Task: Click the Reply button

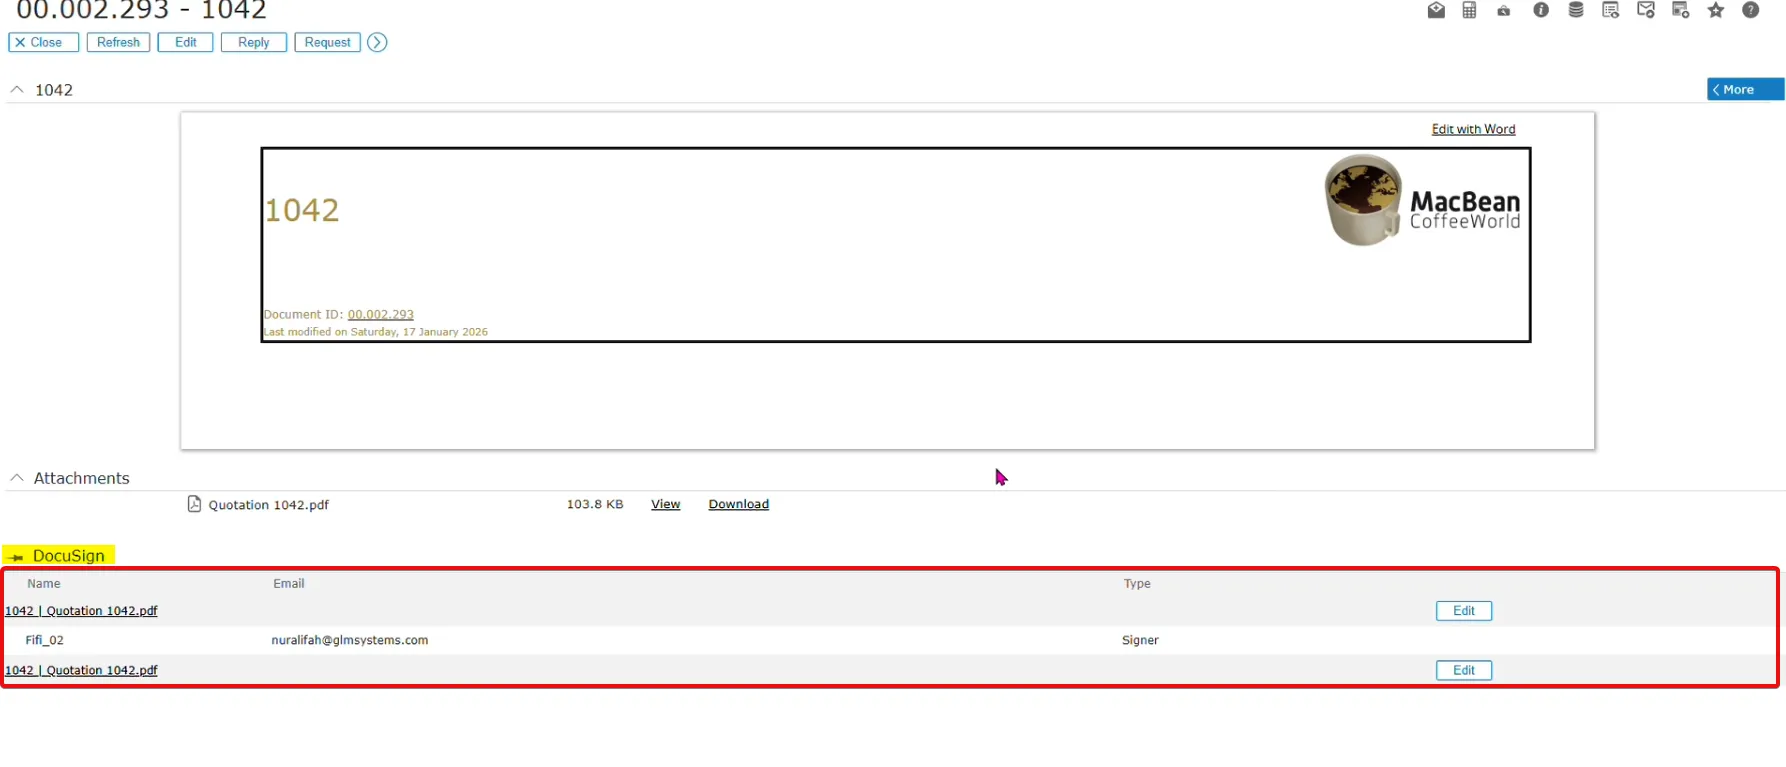Action: tap(254, 42)
